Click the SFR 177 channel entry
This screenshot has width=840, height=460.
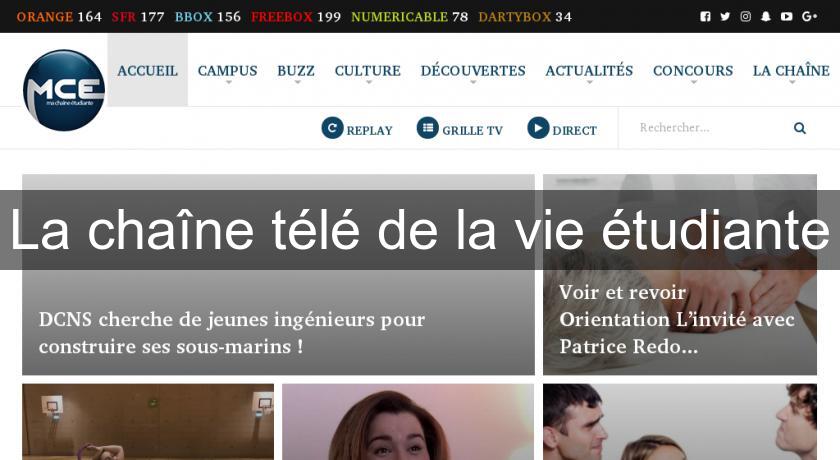coord(138,17)
